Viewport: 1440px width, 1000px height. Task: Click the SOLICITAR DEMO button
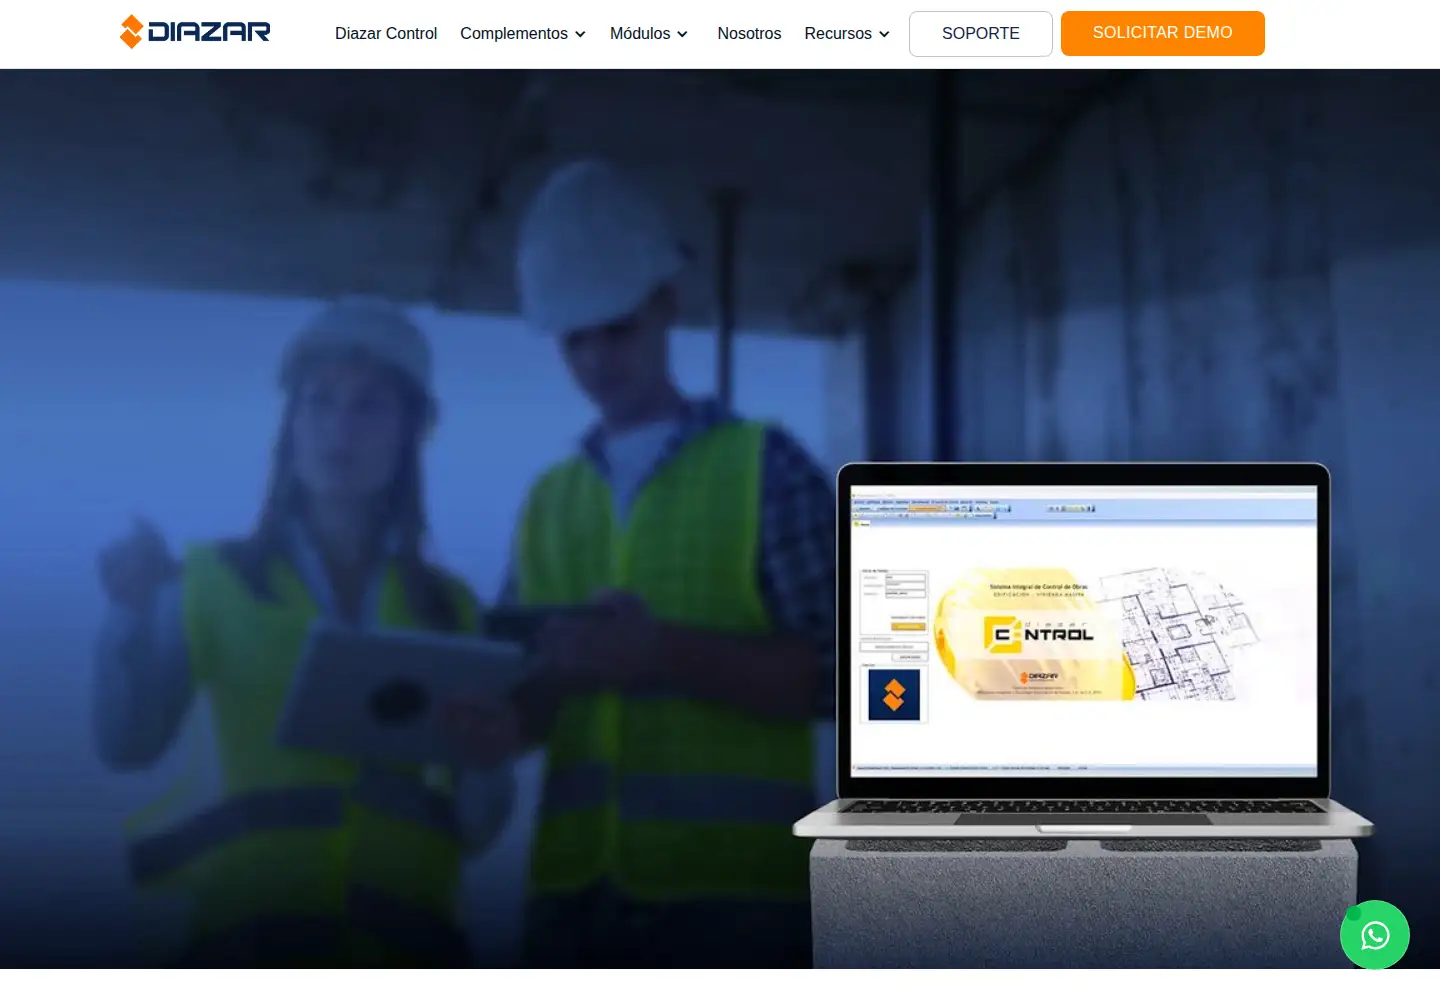pos(1163,33)
